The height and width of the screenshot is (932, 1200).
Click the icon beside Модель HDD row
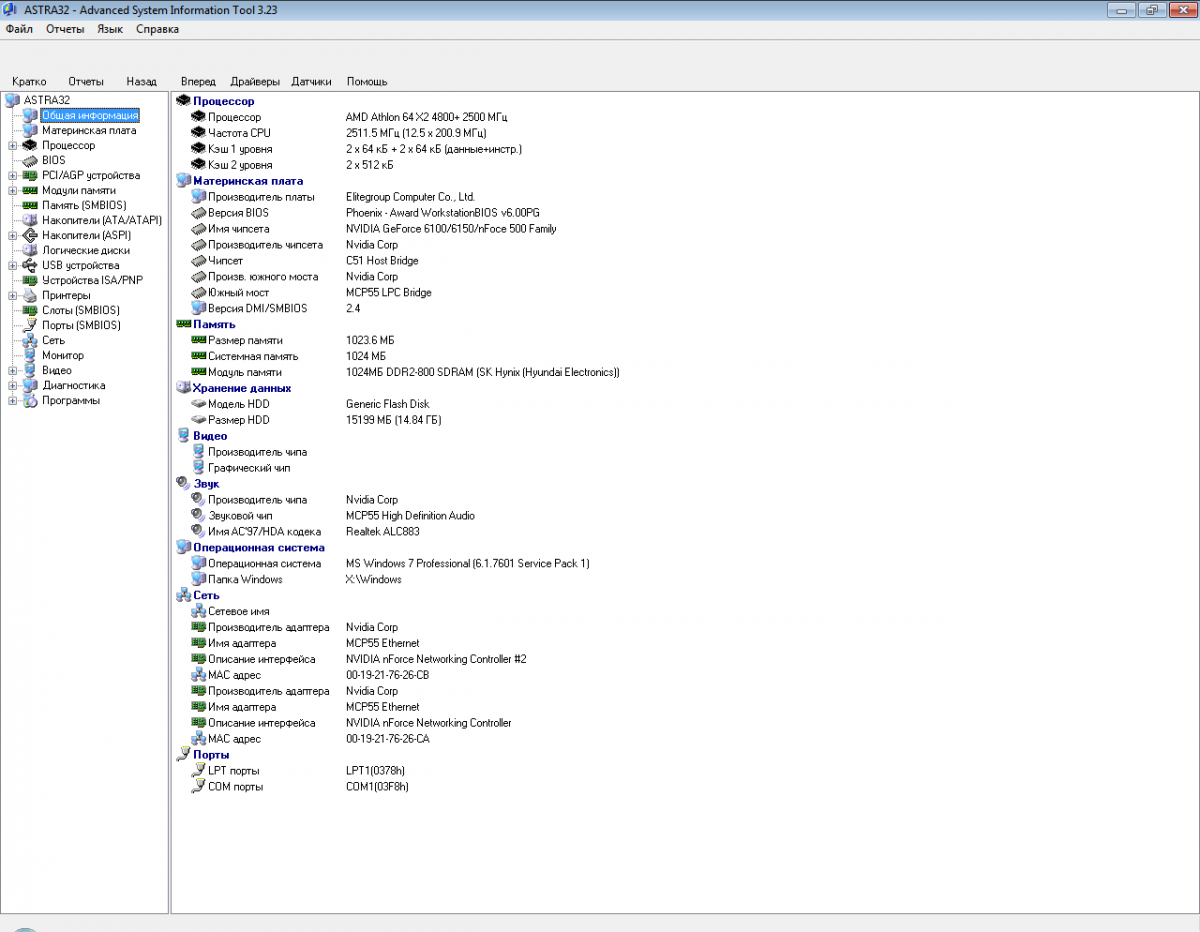198,404
